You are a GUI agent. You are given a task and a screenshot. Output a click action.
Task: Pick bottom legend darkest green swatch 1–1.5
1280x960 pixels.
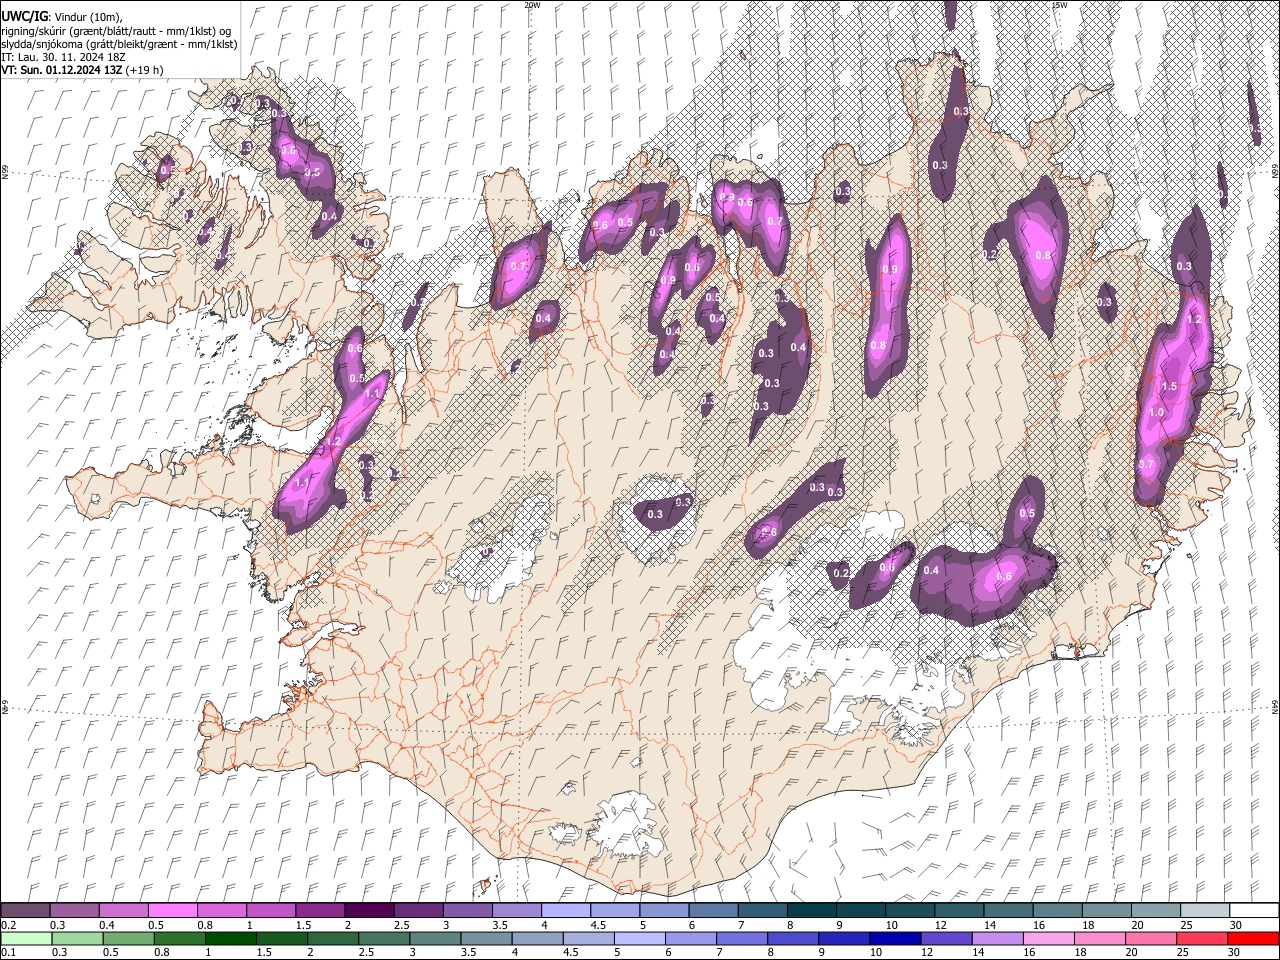tap(230, 939)
